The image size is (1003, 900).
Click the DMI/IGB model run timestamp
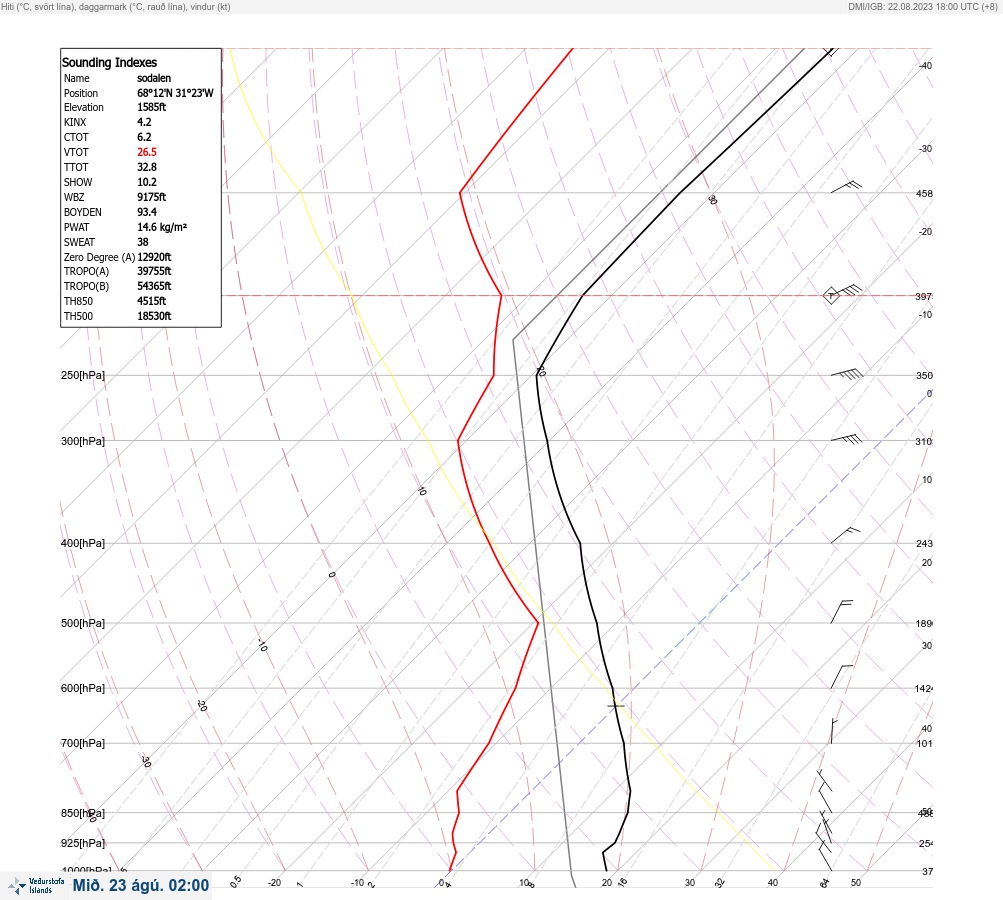pos(922,7)
